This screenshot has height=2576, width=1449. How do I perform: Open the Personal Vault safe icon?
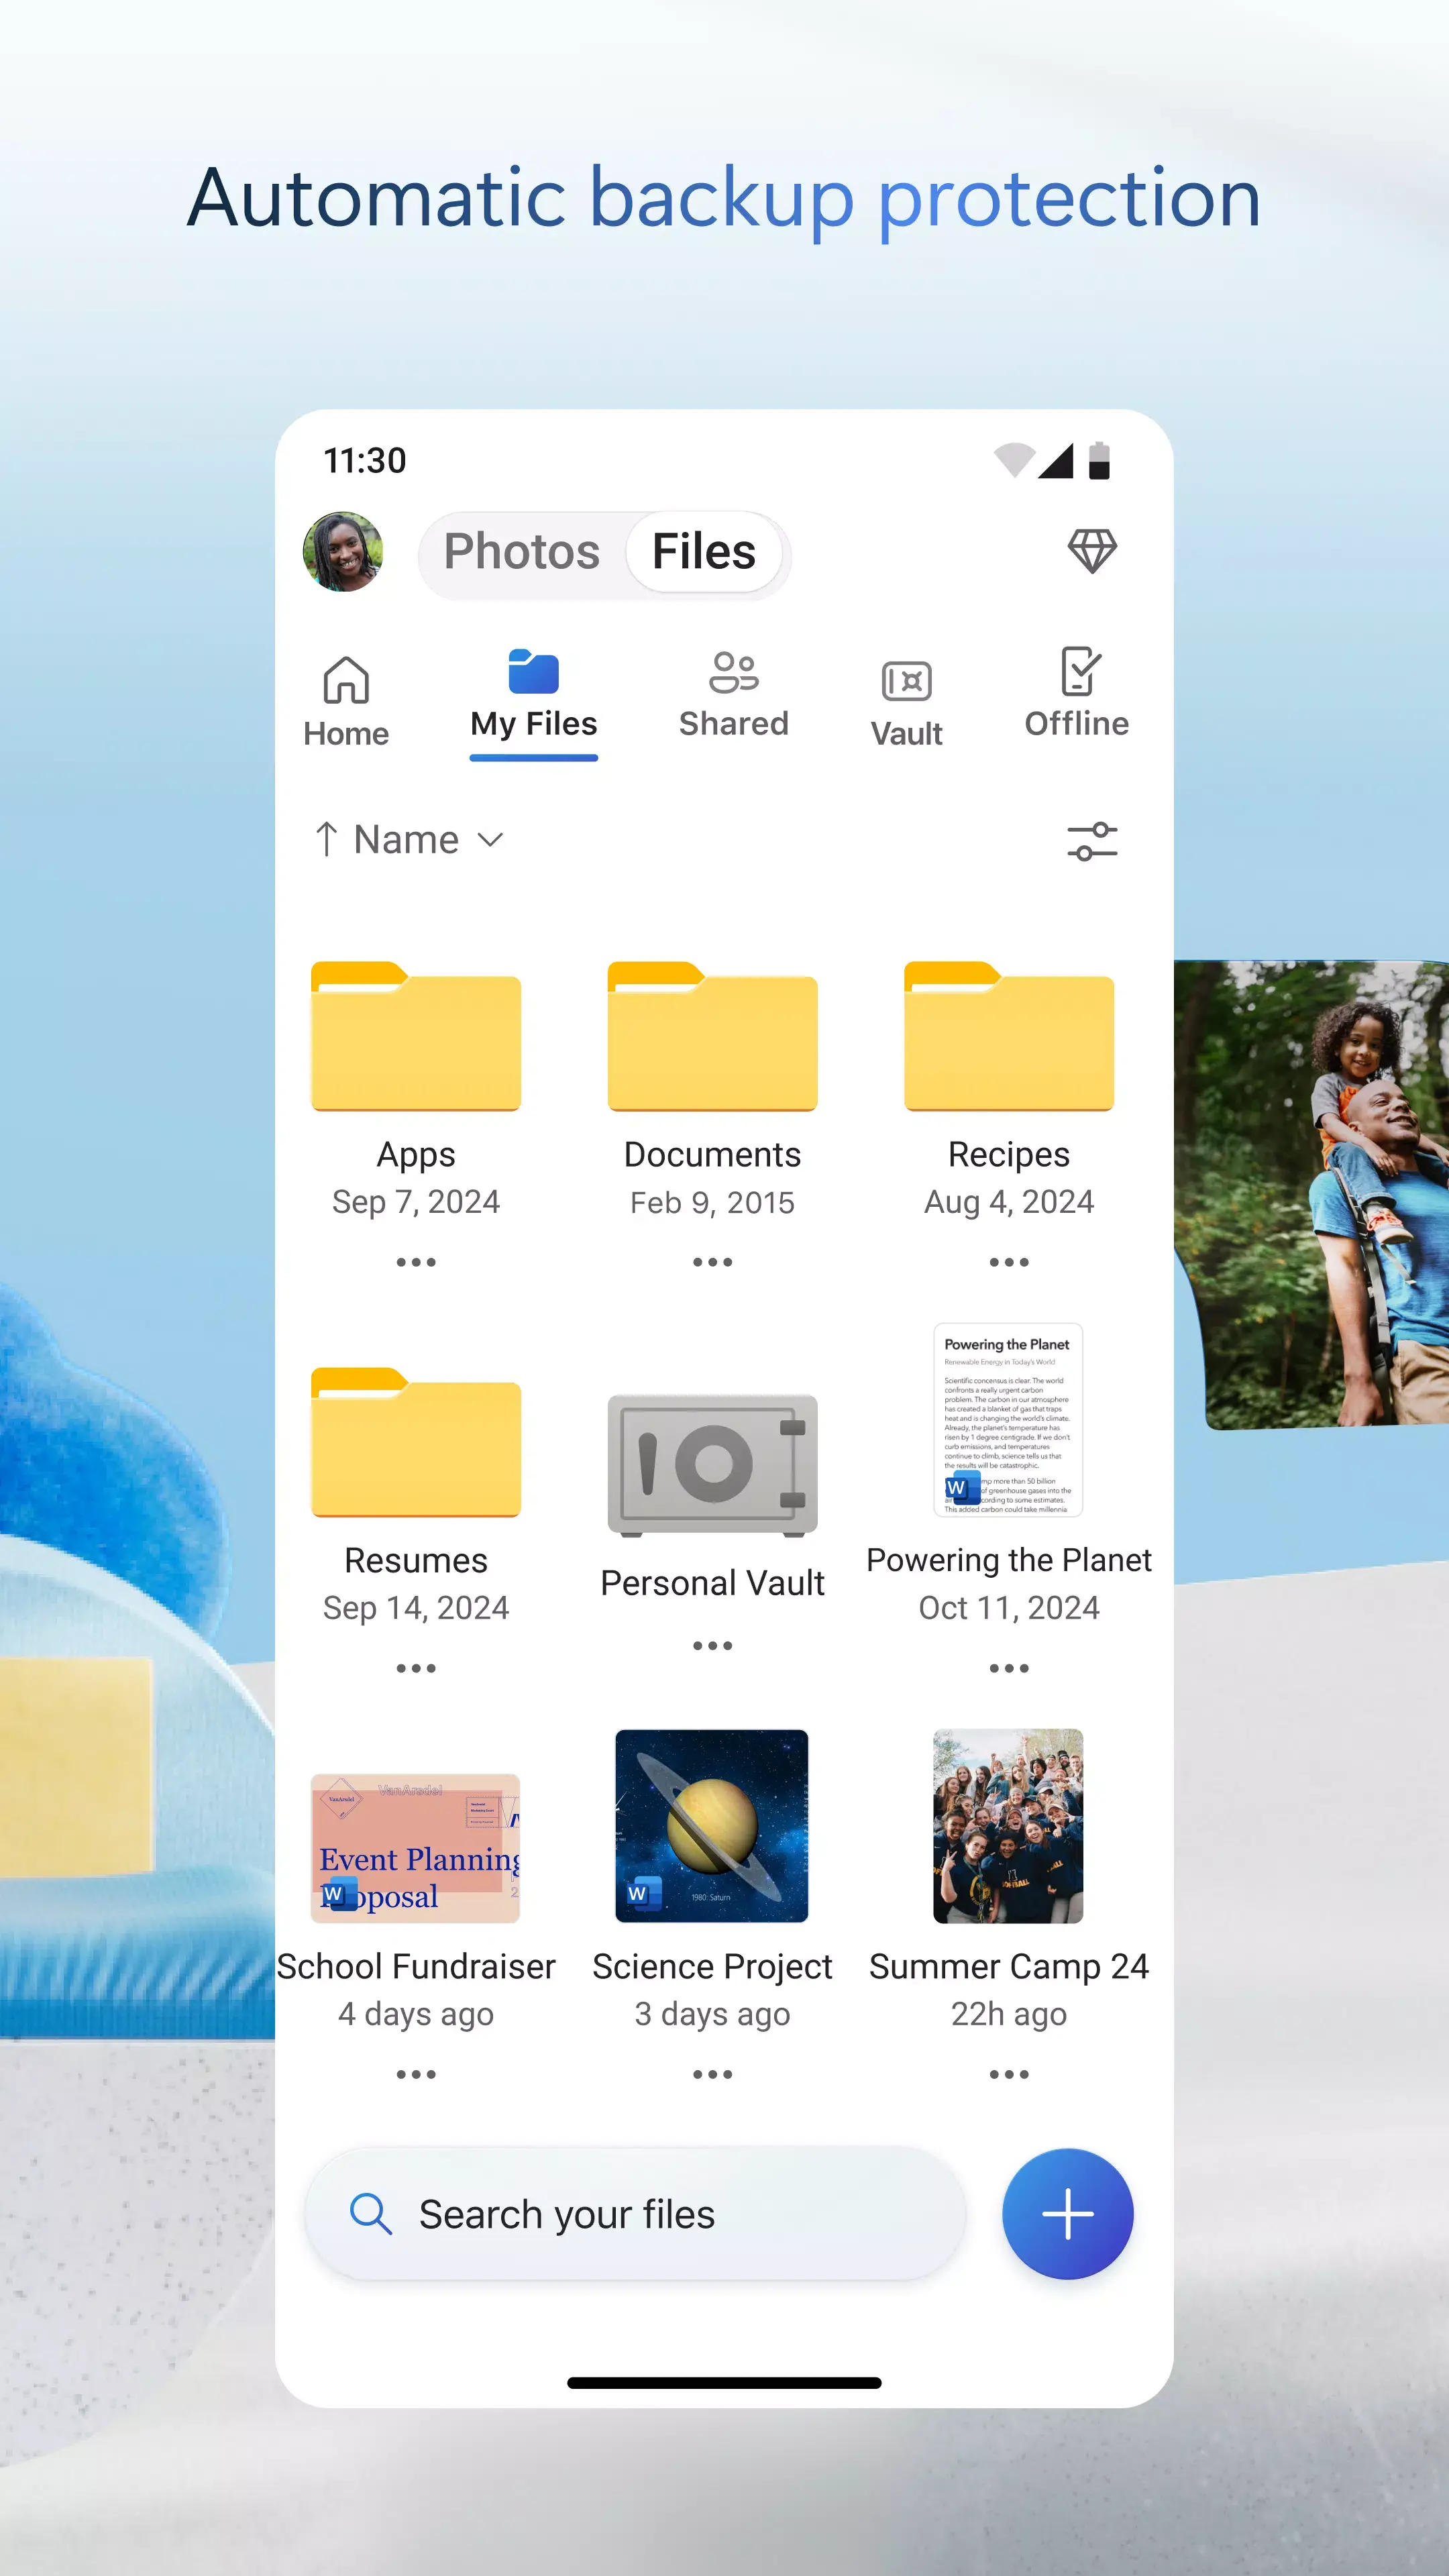point(711,1463)
